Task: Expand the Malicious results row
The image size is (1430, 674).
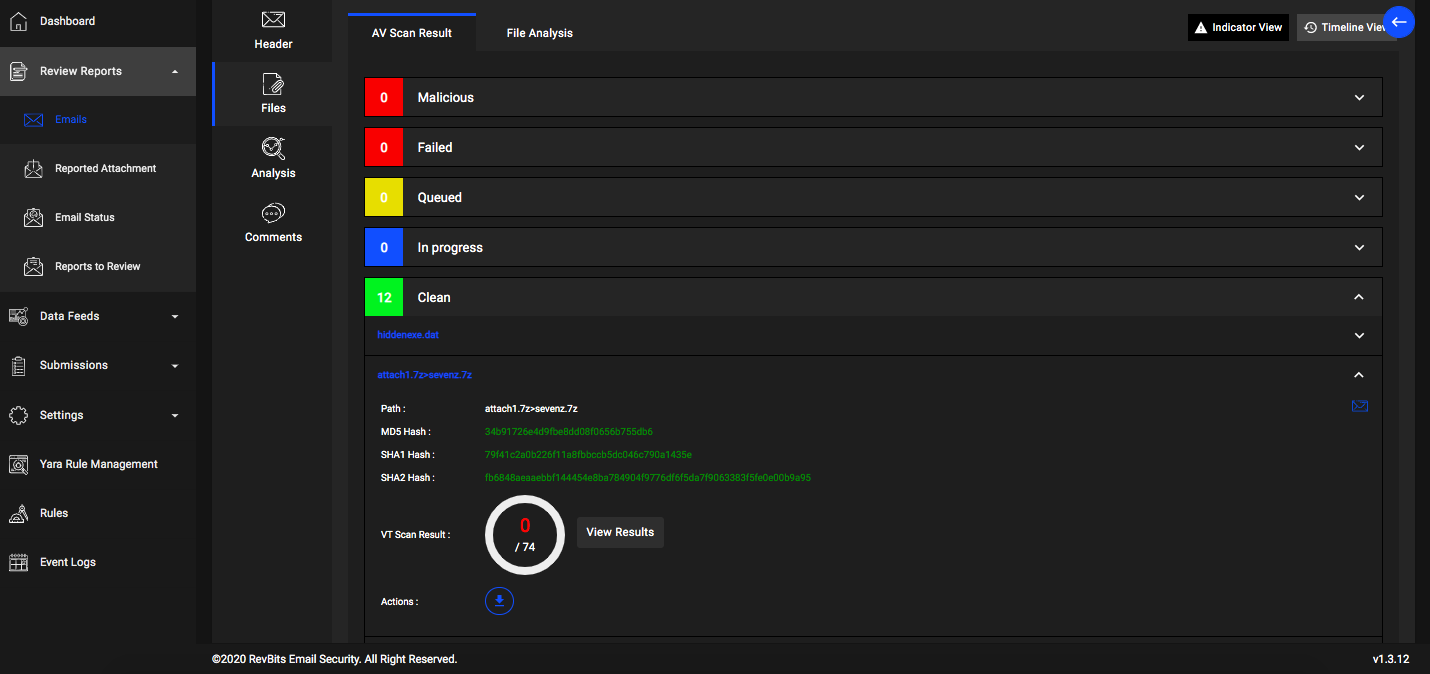Action: 1358,98
